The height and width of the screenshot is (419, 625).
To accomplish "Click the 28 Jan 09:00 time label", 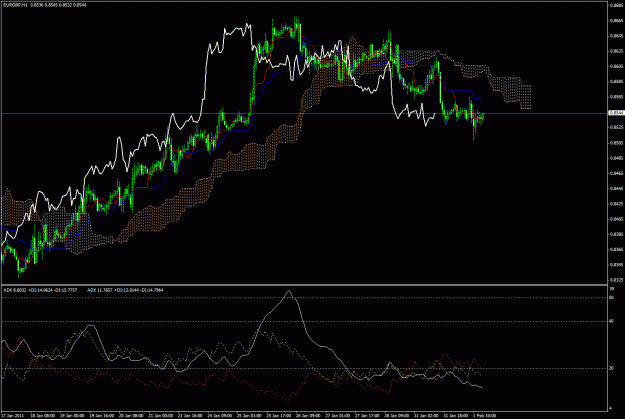I will (x=397, y=415).
